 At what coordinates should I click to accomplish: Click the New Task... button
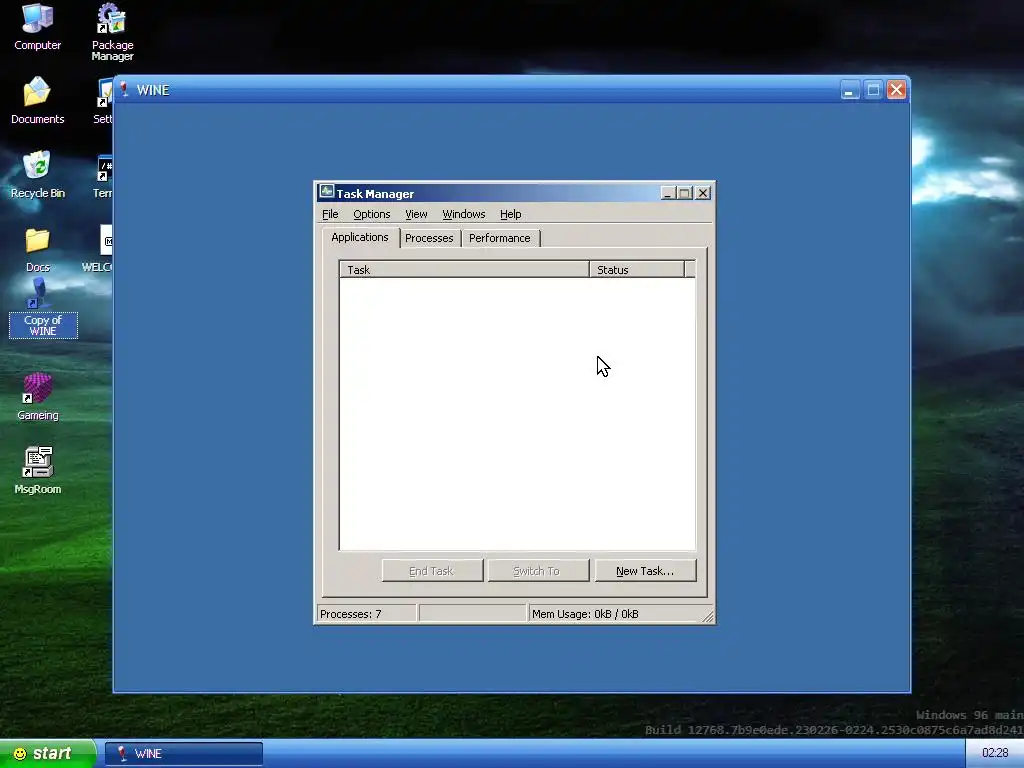pos(645,571)
